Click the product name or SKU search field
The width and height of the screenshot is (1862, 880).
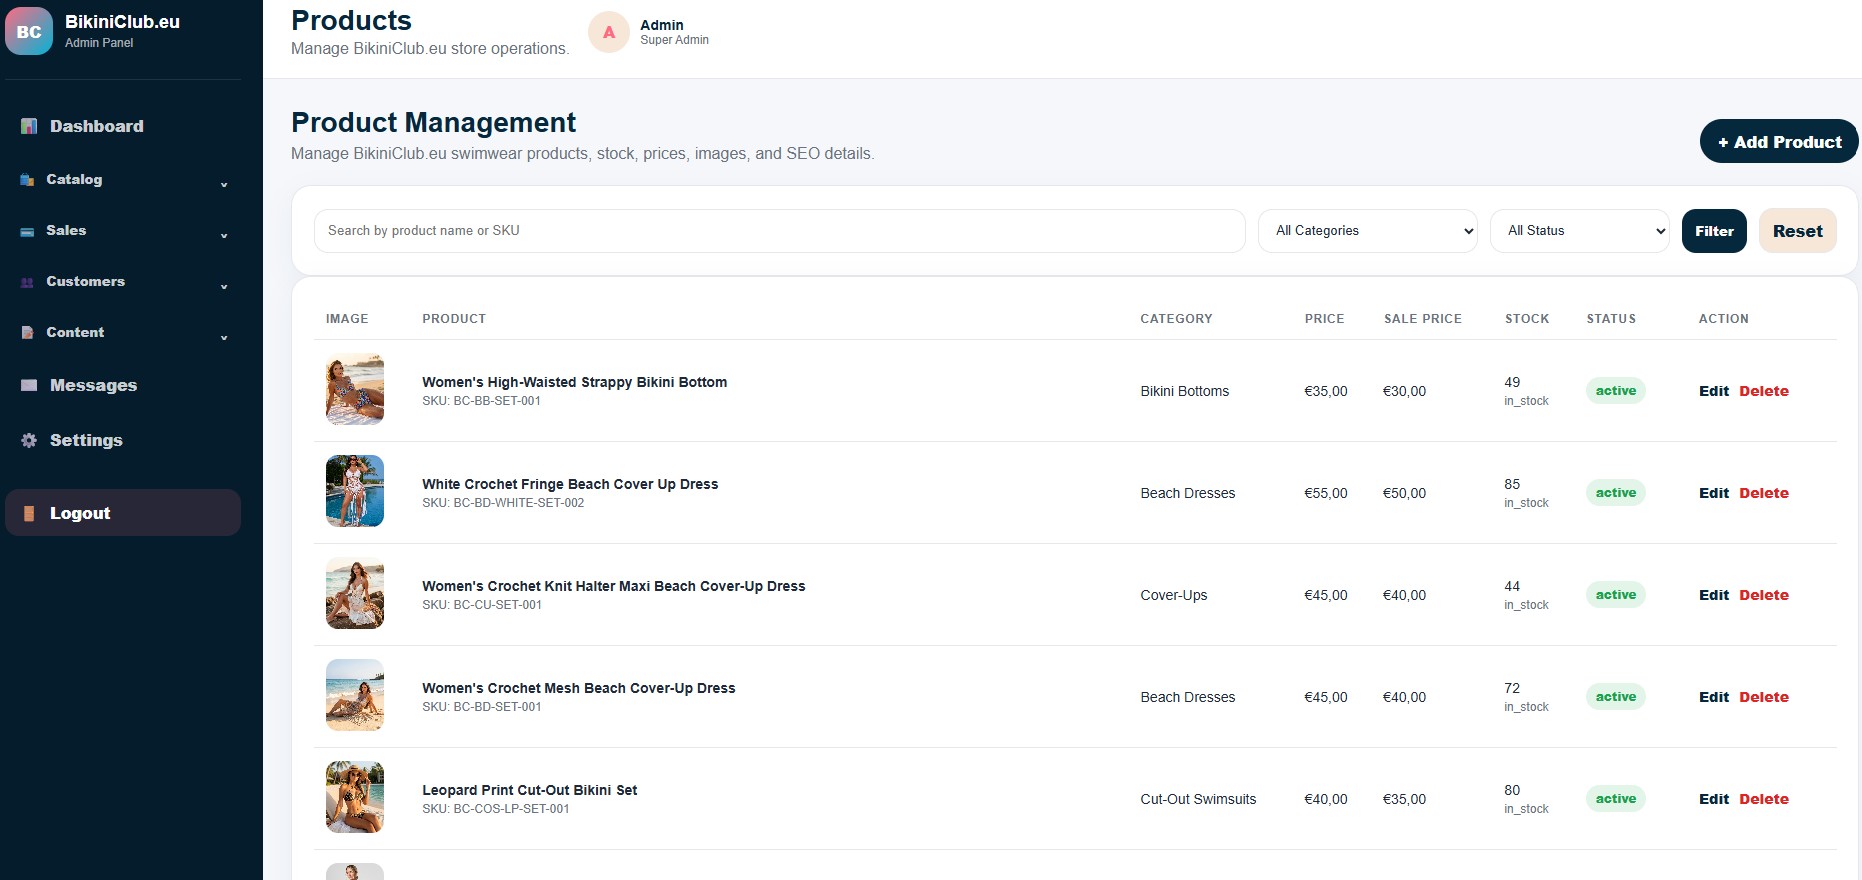click(x=779, y=231)
